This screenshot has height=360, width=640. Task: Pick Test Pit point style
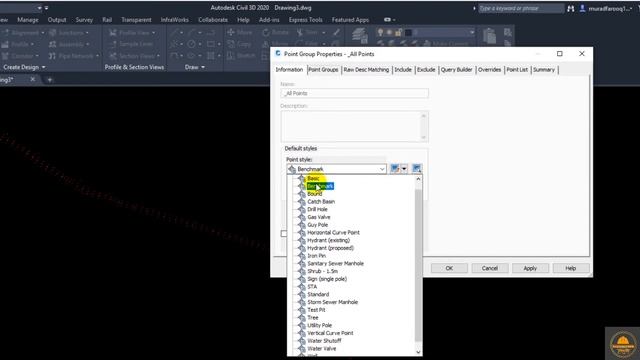coord(316,310)
